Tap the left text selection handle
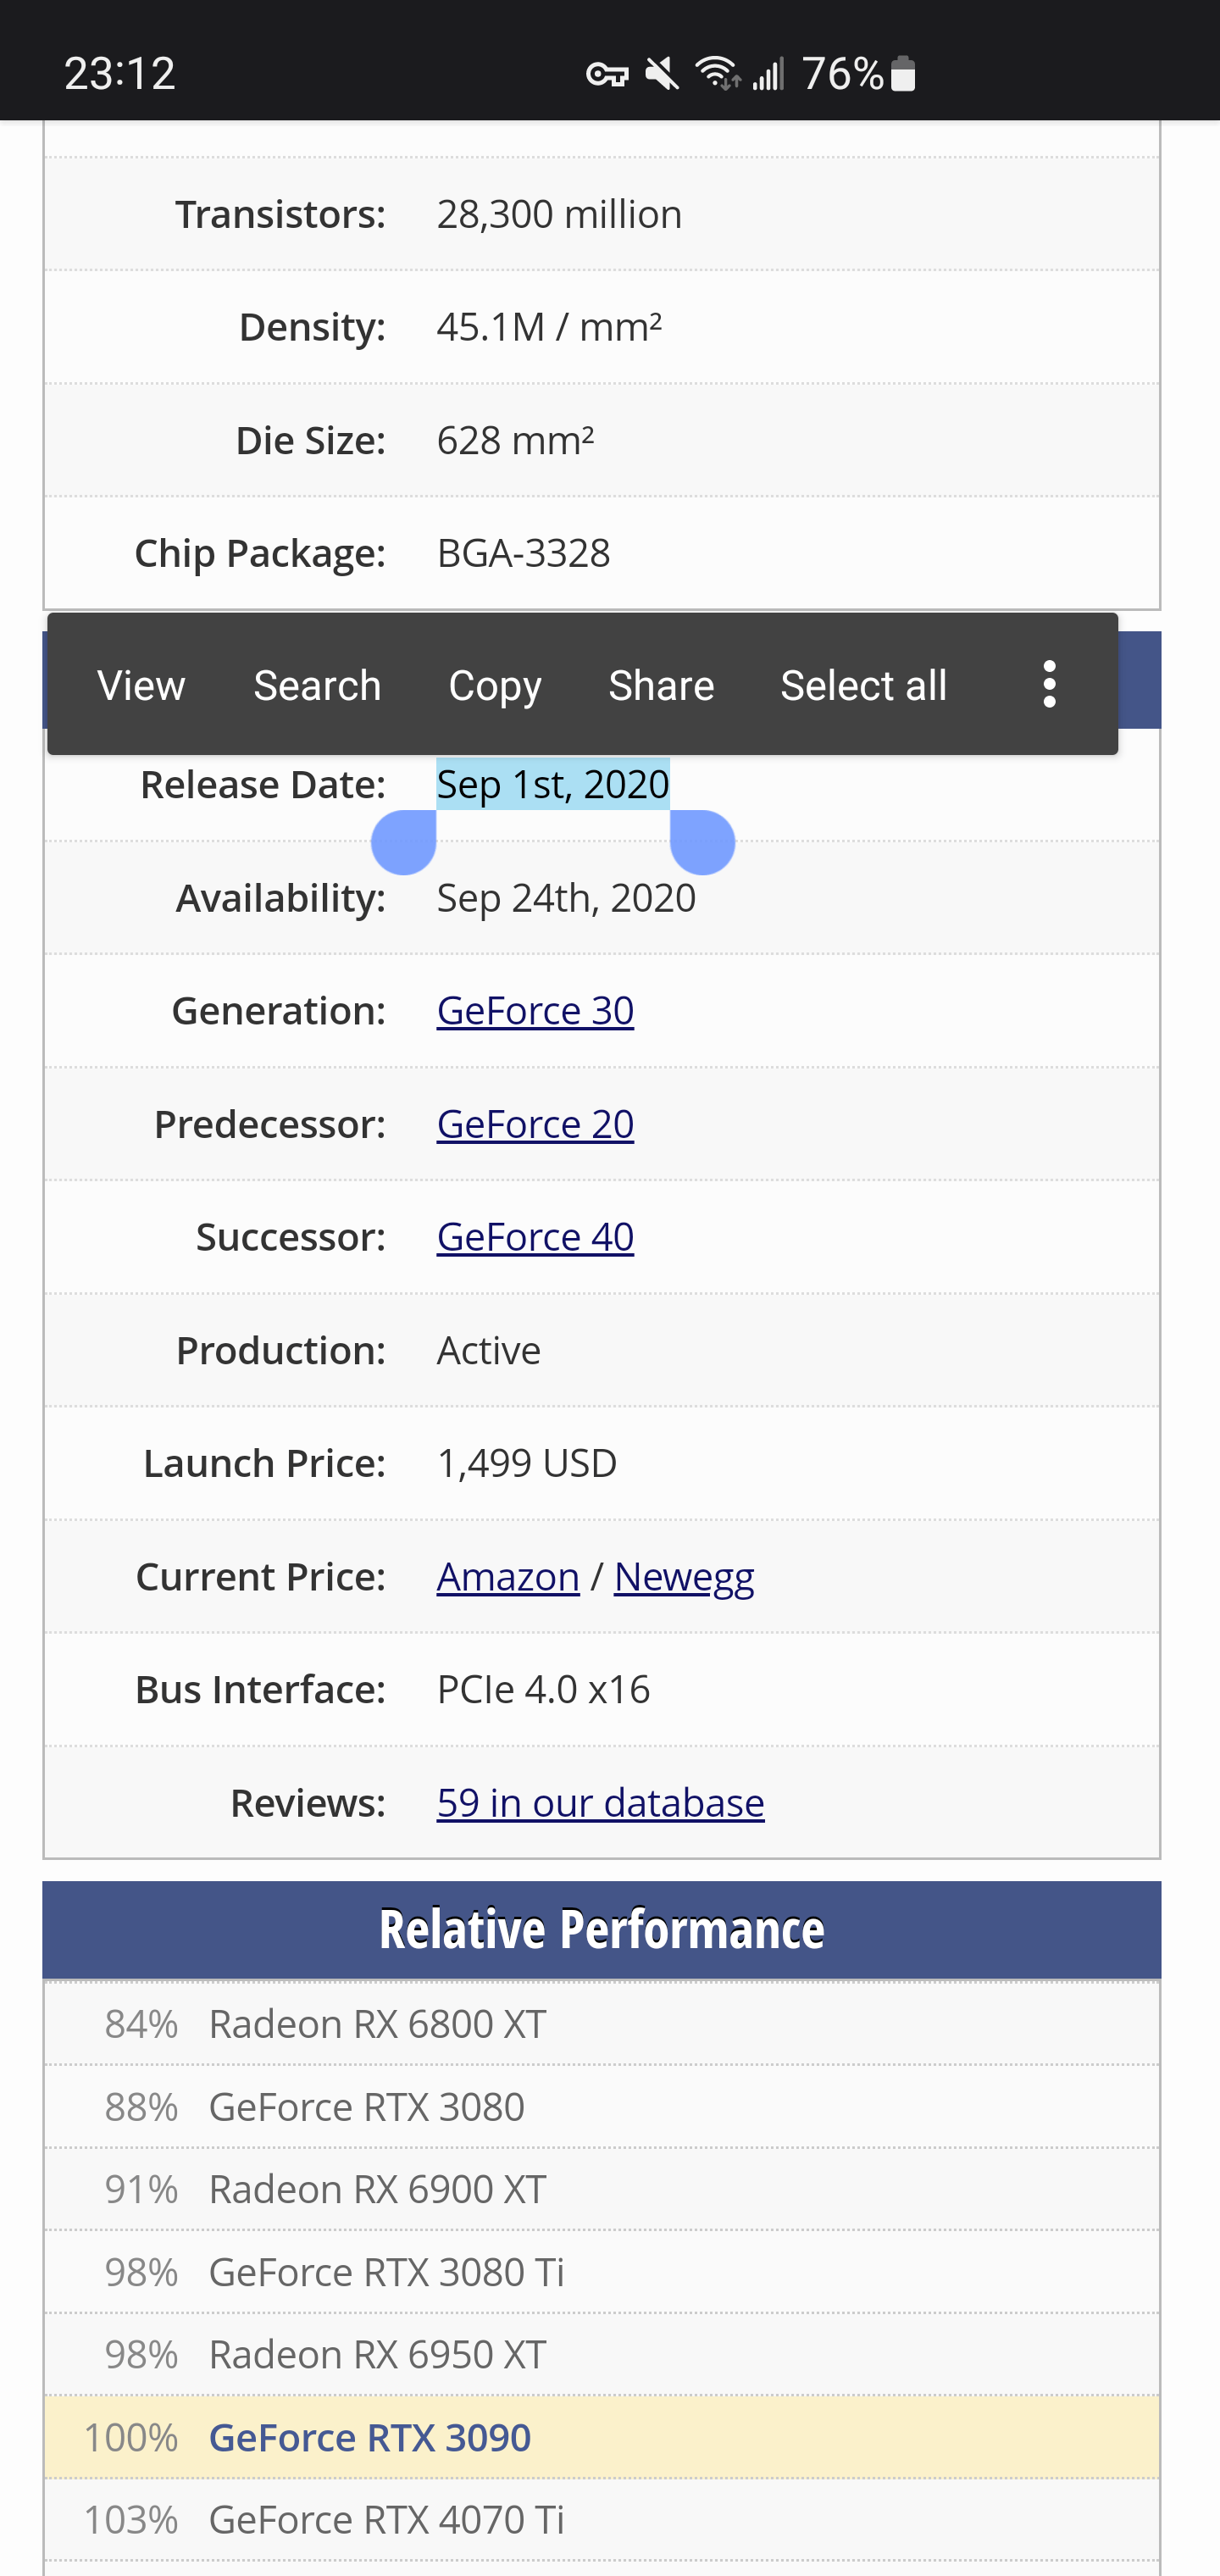This screenshot has width=1220, height=2576. pos(404,842)
